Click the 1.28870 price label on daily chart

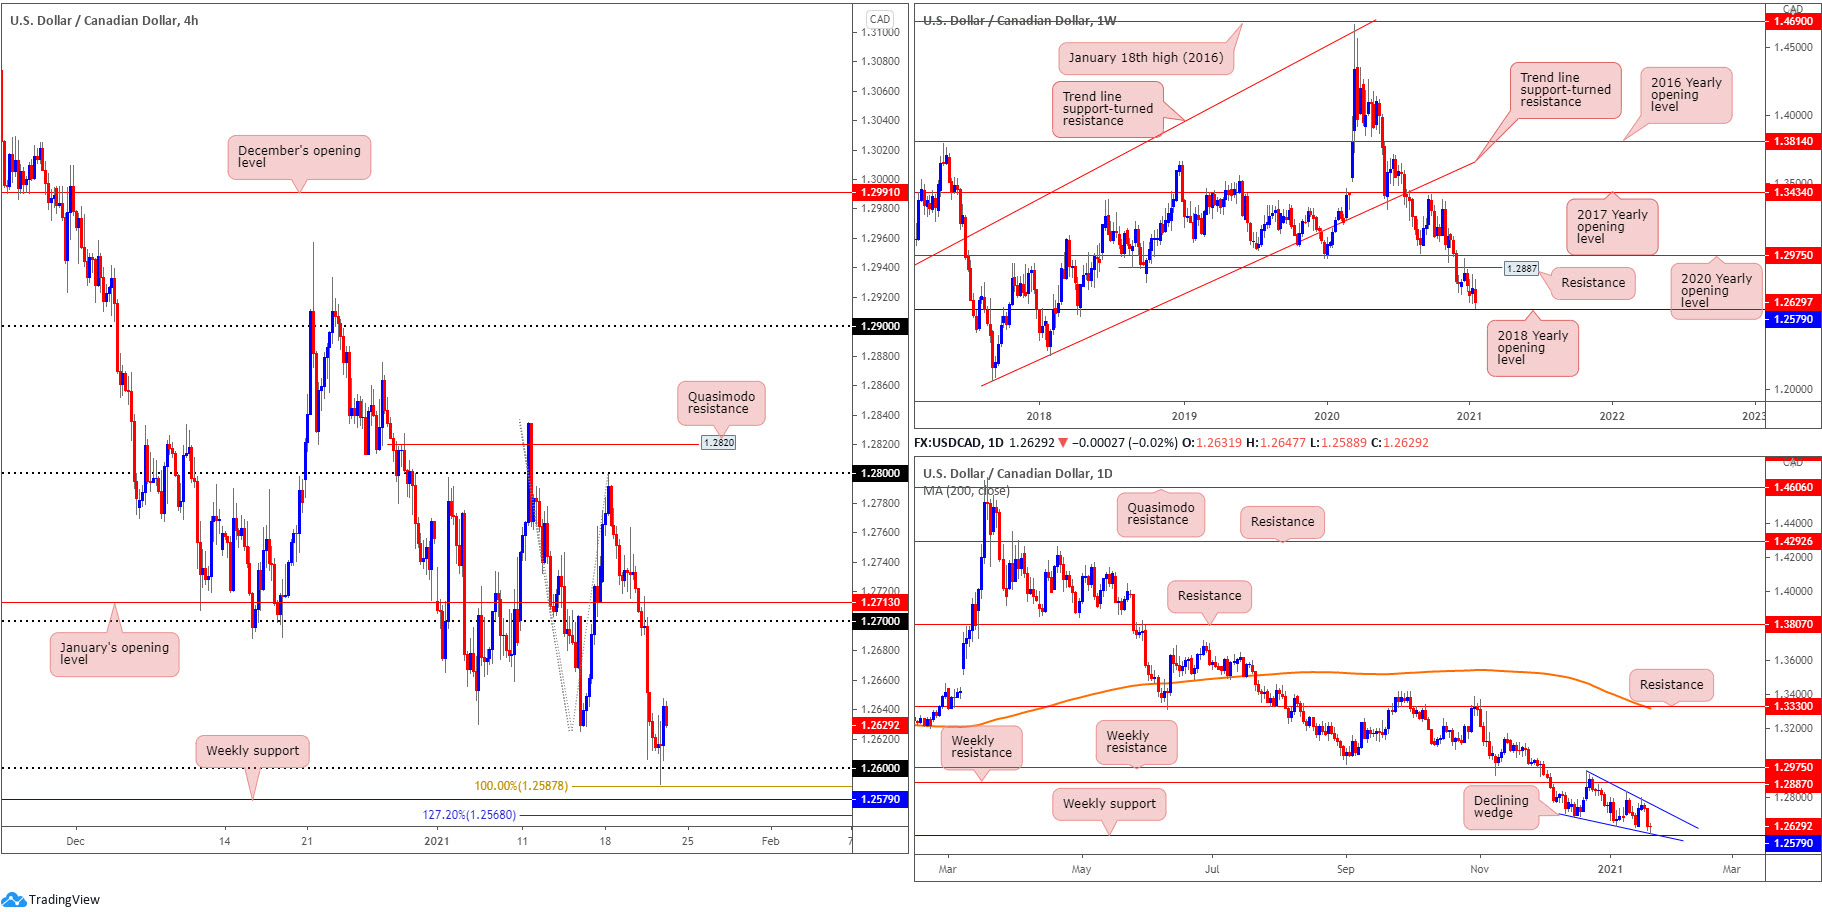click(x=1793, y=784)
